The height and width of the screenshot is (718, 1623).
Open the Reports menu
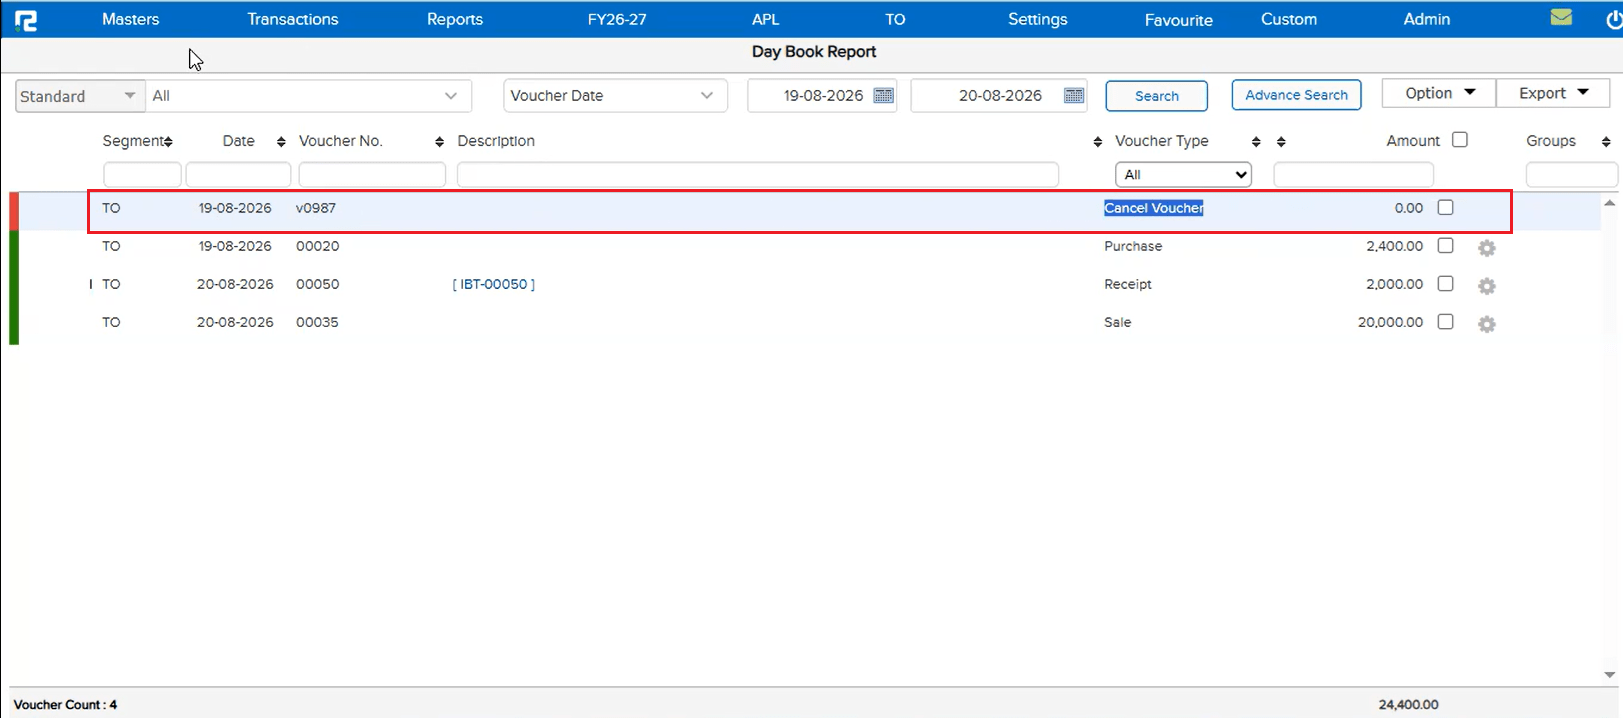(x=455, y=19)
